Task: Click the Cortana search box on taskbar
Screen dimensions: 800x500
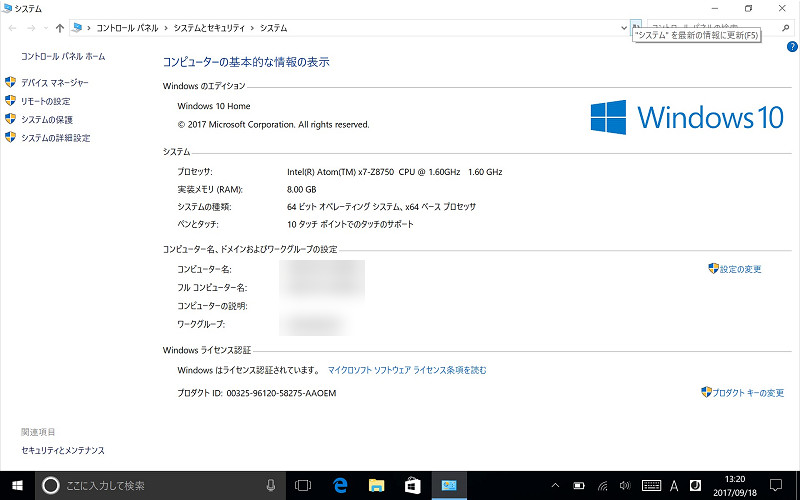Action: pos(160,485)
